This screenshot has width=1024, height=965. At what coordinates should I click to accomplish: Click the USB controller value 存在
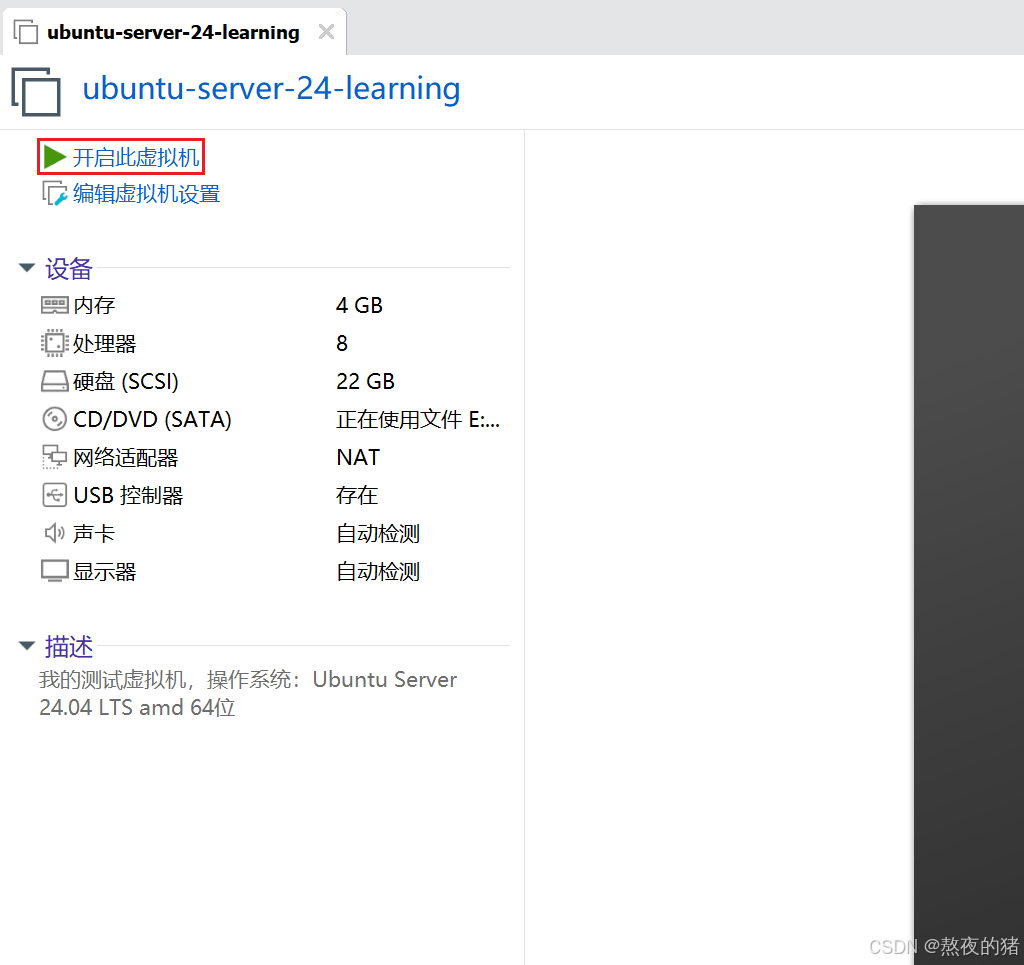357,496
